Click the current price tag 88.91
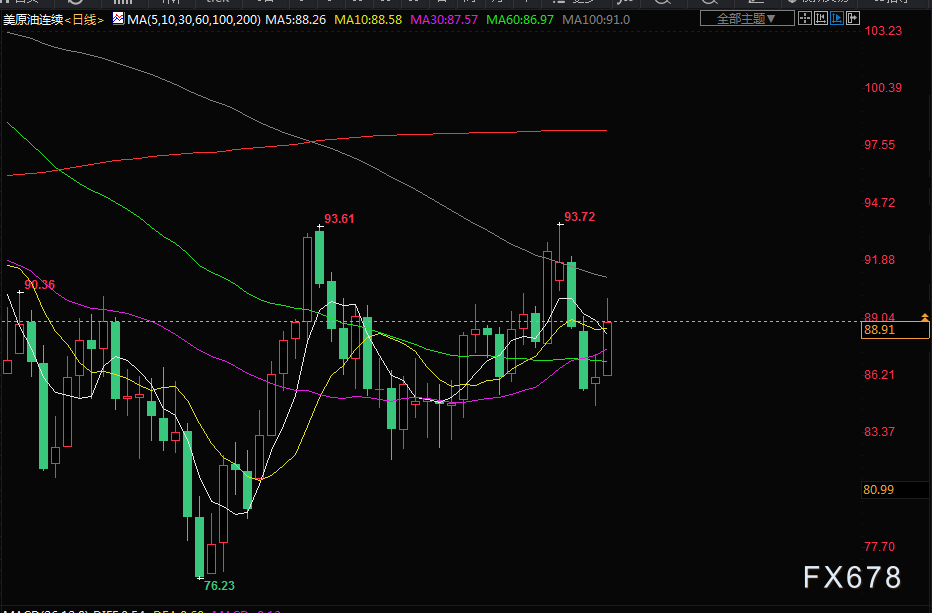Image resolution: width=932 pixels, height=613 pixels. [x=879, y=330]
